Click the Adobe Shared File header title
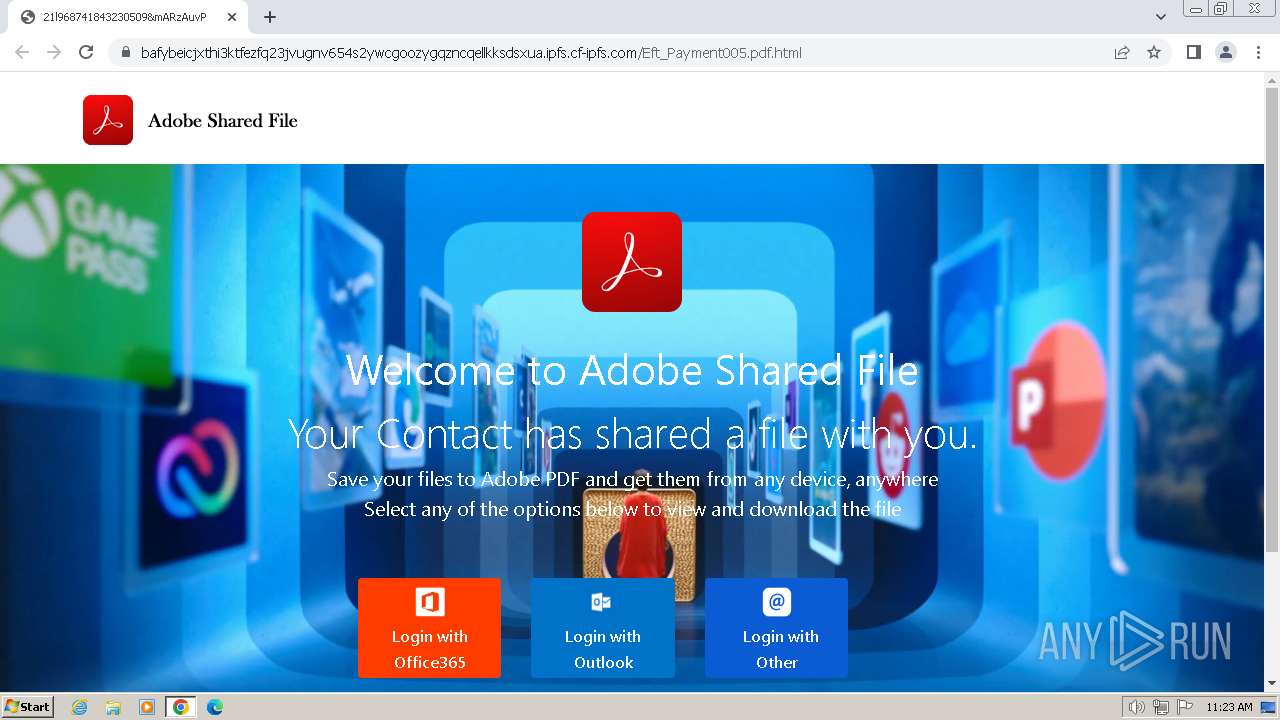The width and height of the screenshot is (1280, 720). click(x=223, y=121)
